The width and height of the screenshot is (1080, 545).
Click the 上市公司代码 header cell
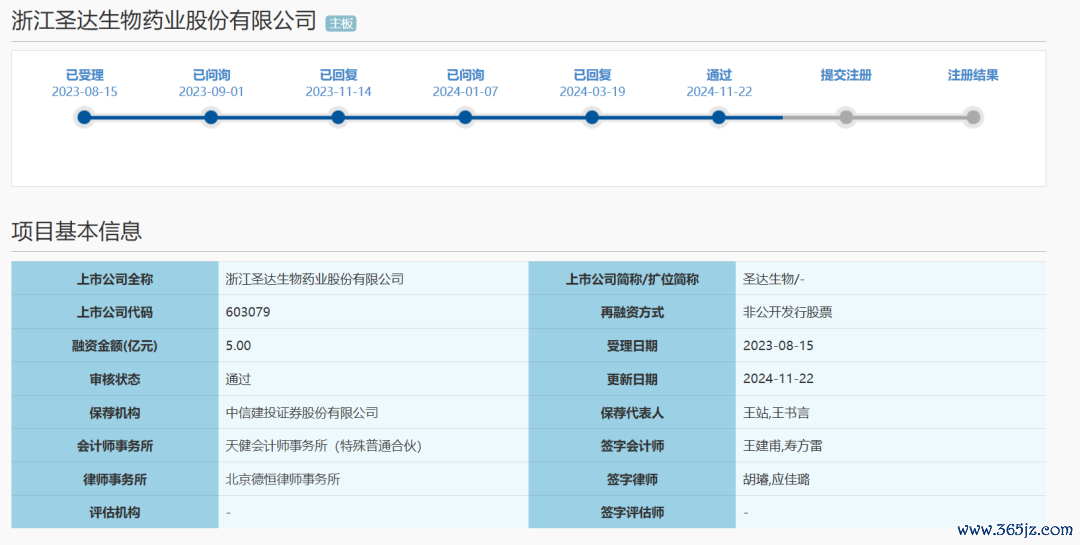(x=115, y=312)
